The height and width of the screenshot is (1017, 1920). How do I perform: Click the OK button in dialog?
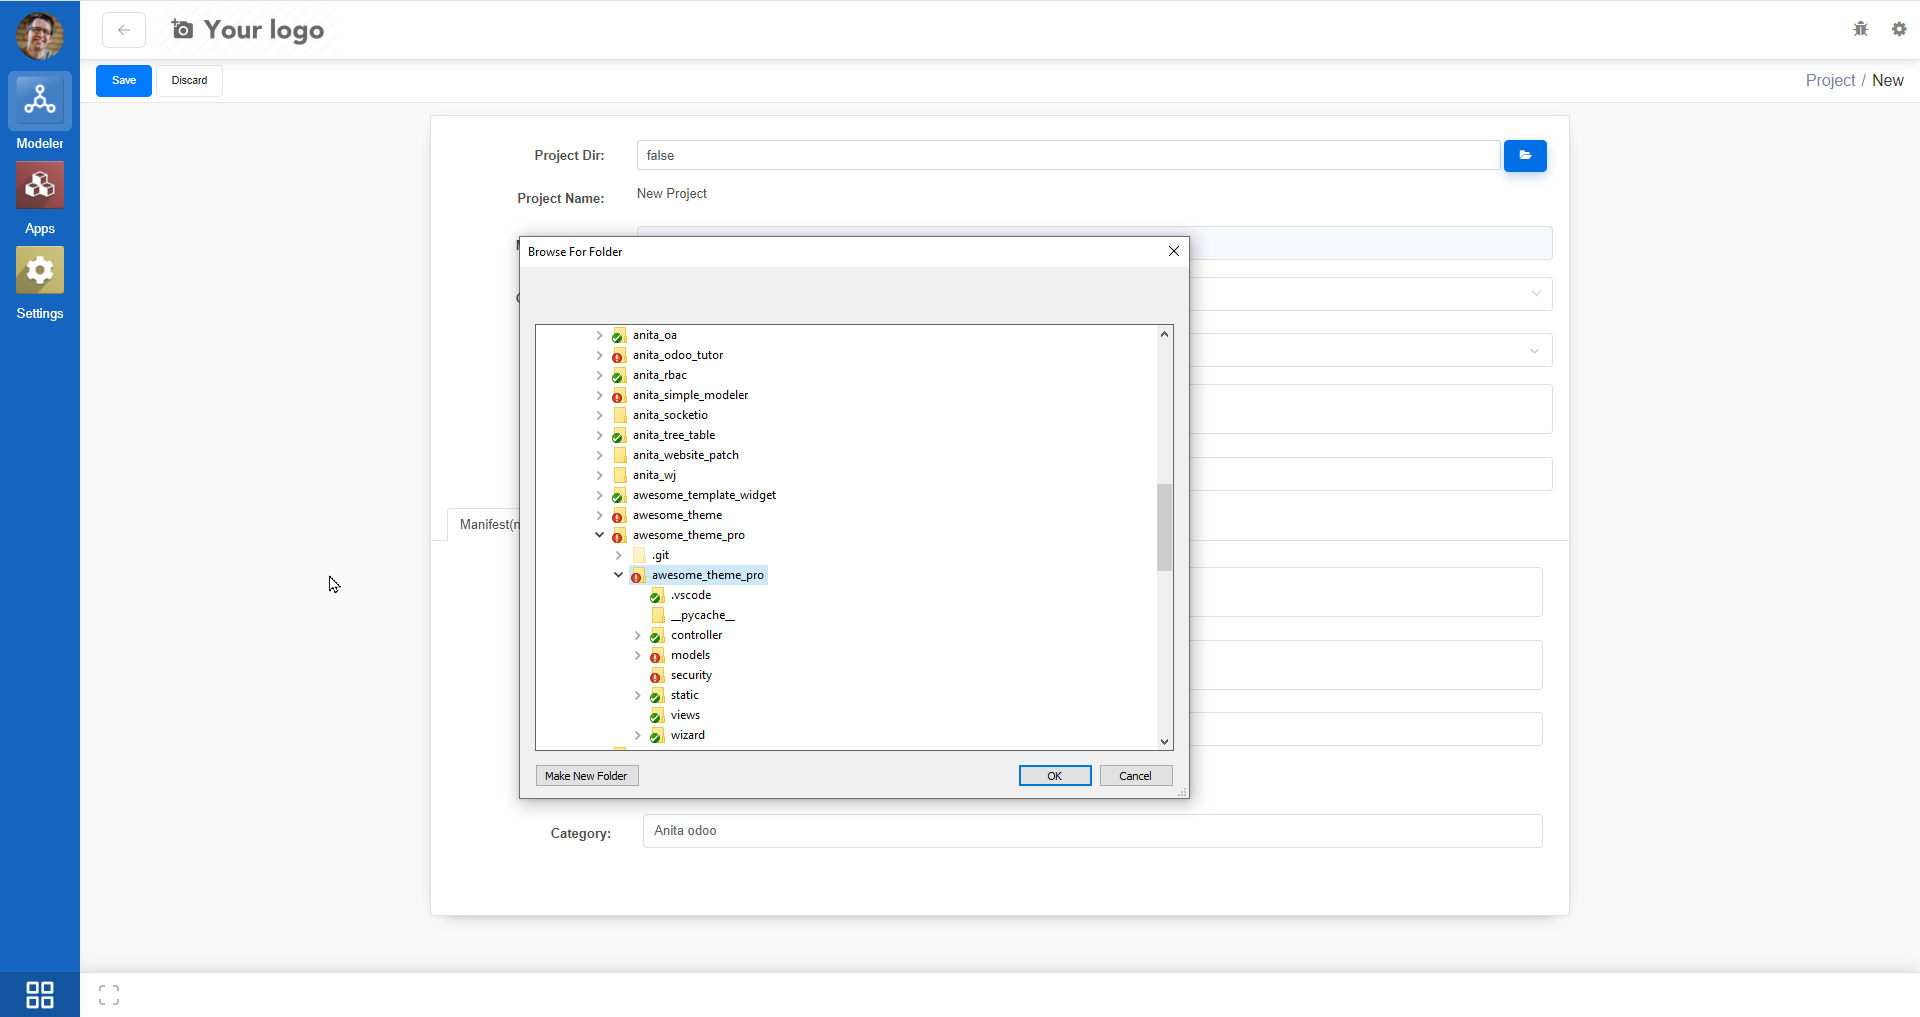click(1054, 776)
